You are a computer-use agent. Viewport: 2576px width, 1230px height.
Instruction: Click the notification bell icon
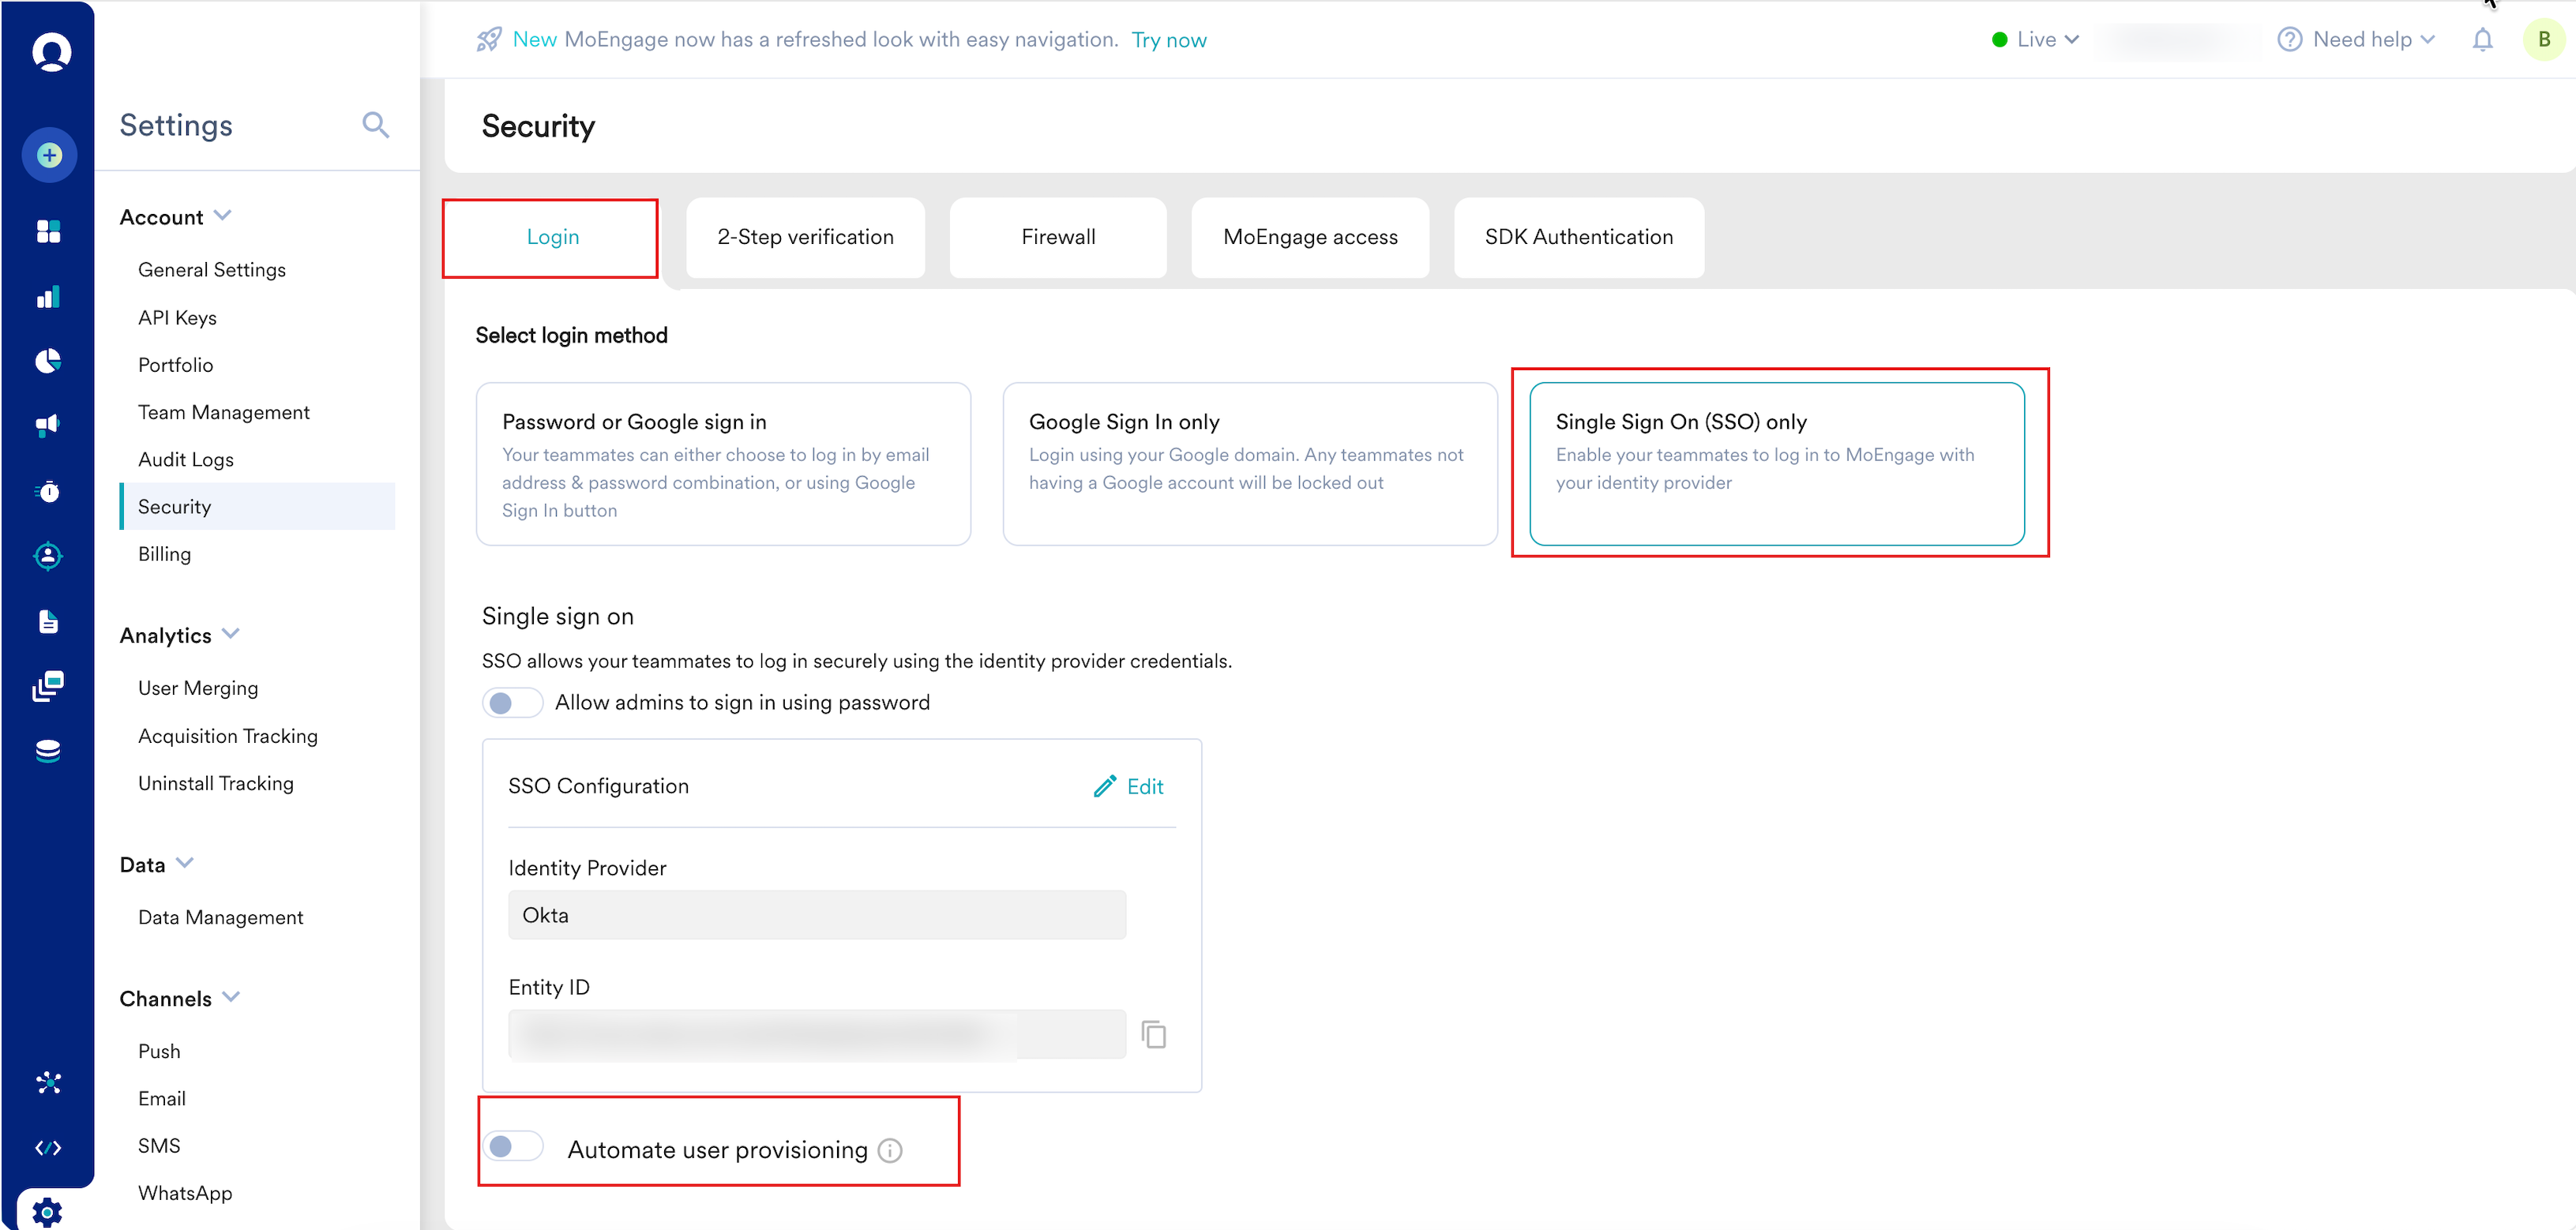(x=2482, y=40)
